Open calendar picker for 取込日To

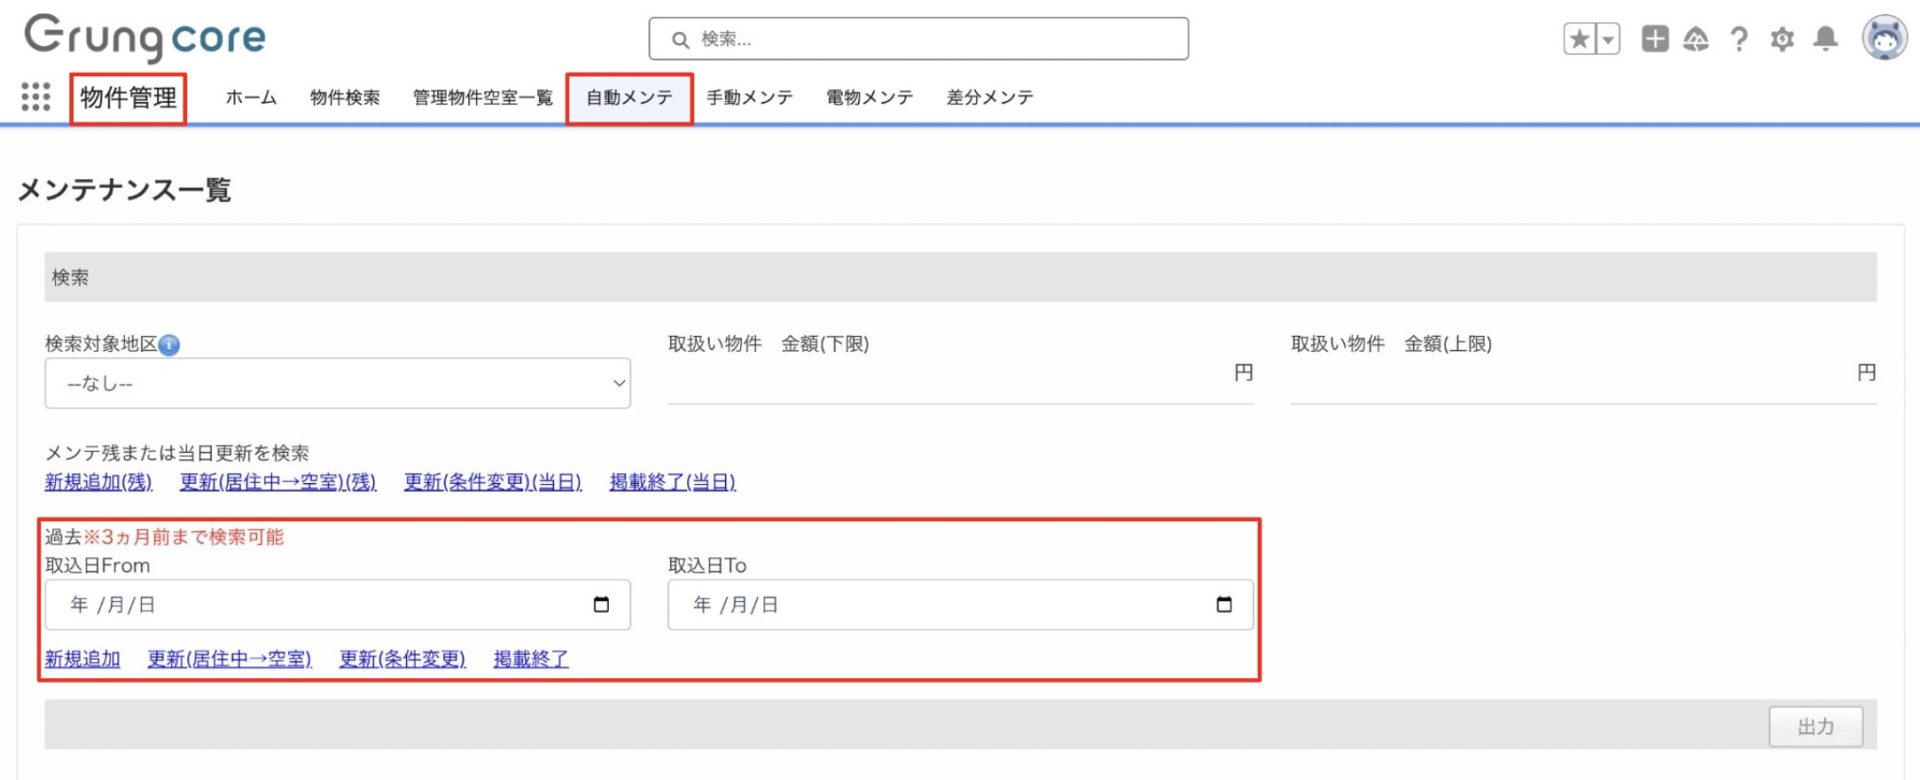(1224, 605)
